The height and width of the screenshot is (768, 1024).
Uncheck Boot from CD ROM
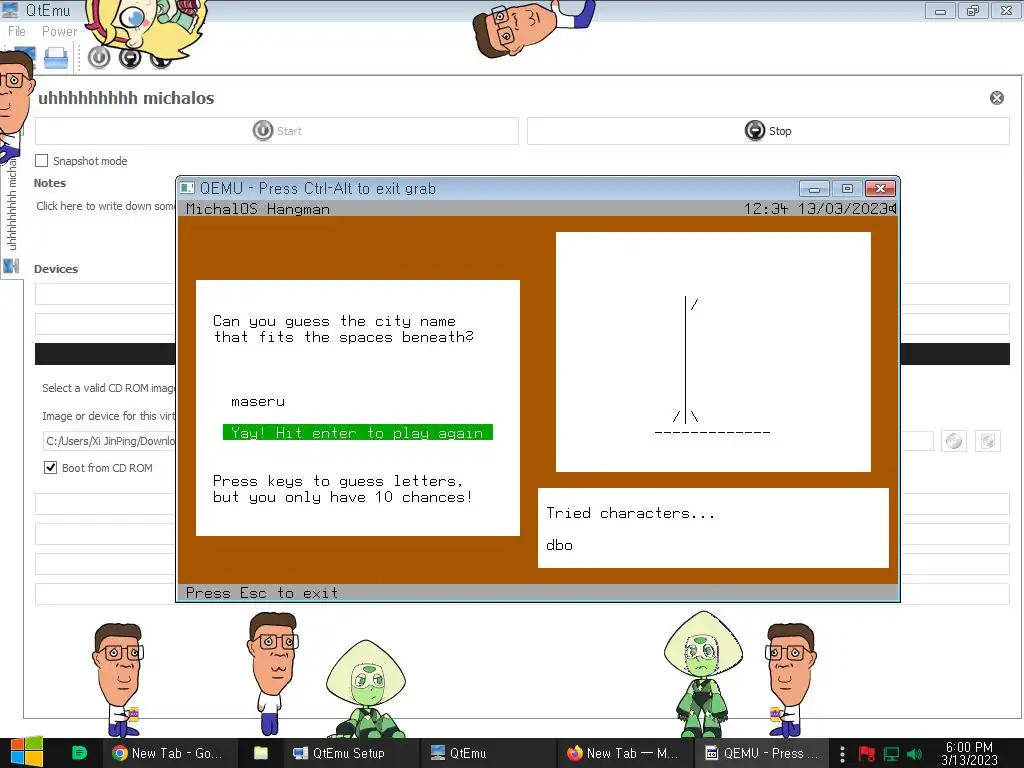(x=50, y=468)
